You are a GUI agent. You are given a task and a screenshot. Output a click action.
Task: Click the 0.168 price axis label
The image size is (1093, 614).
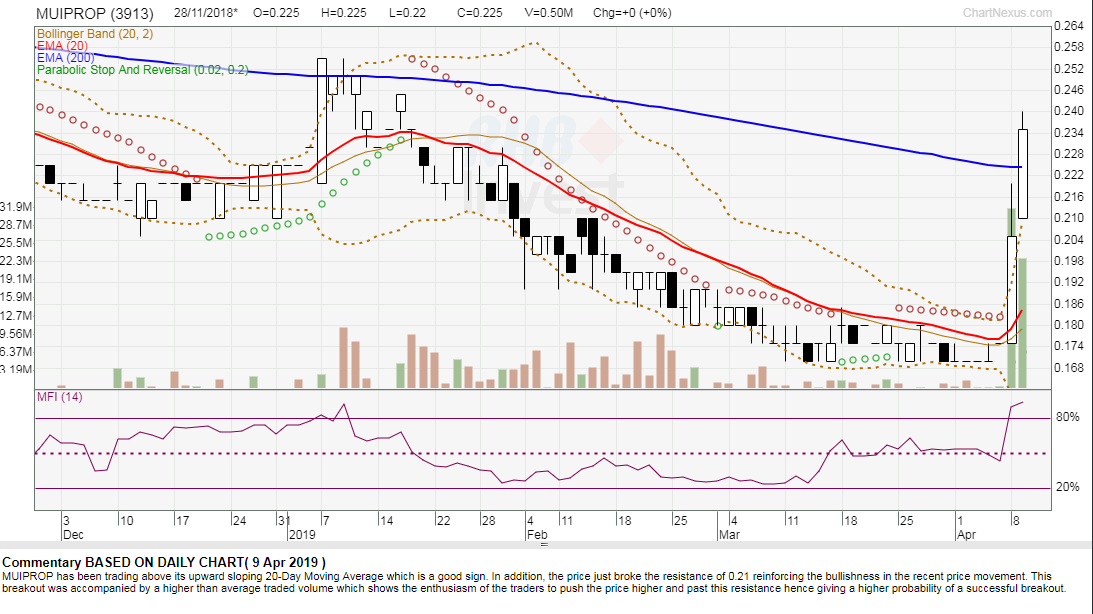(x=1069, y=367)
